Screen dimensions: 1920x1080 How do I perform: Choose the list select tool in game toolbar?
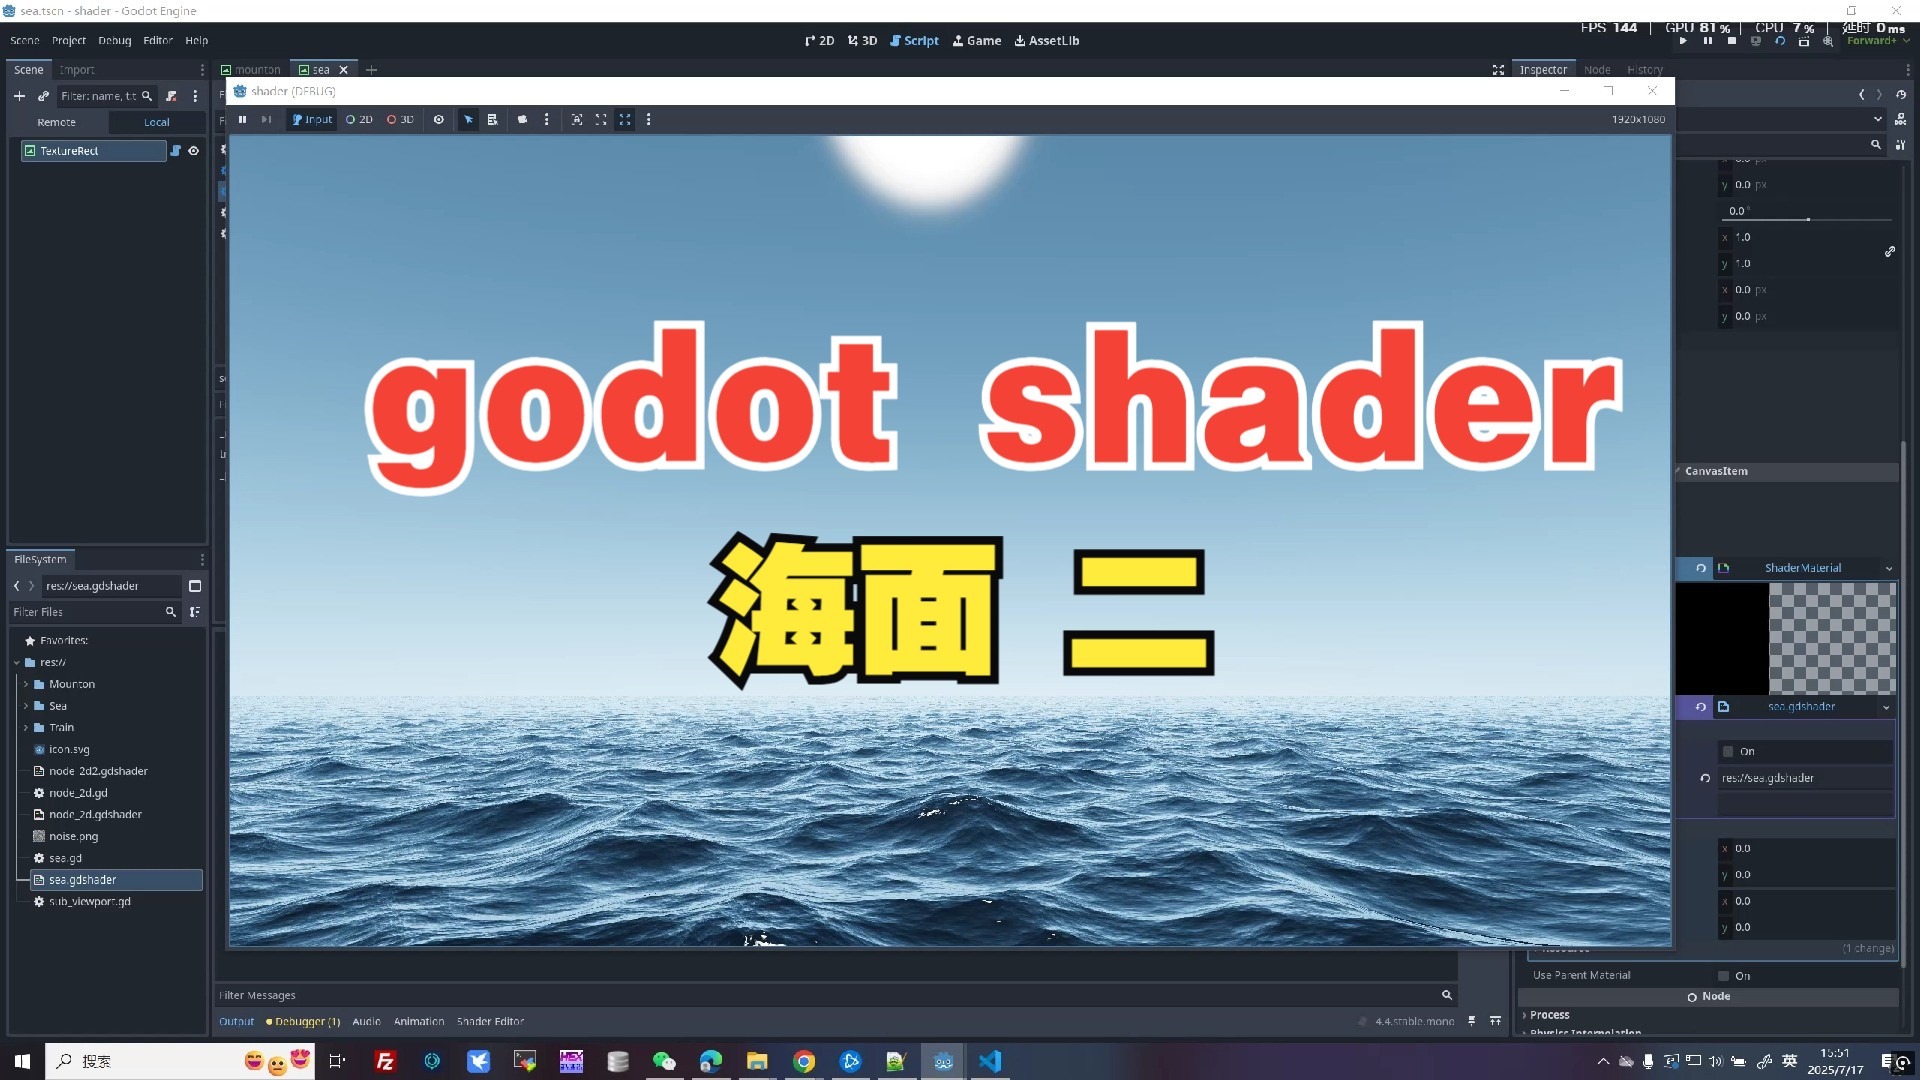pos(492,119)
